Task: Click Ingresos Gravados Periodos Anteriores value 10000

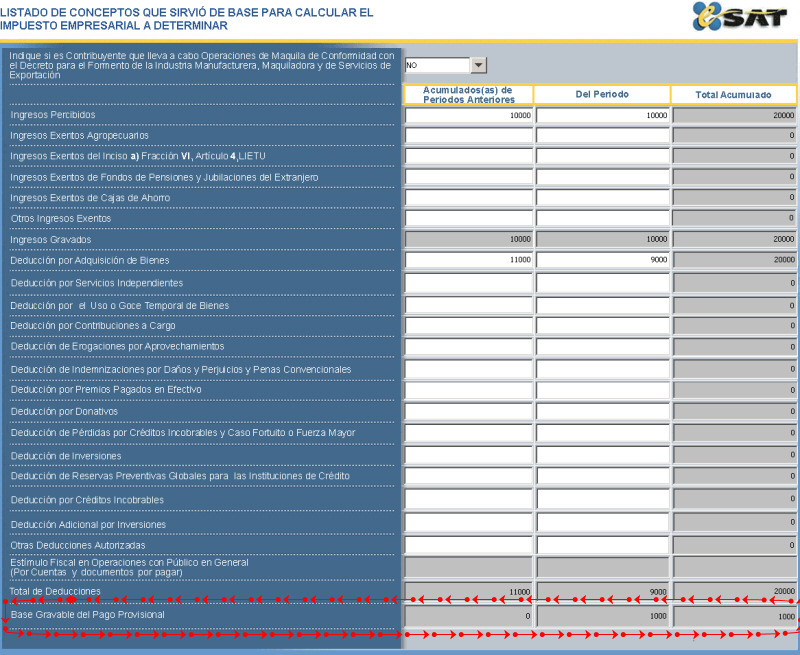Action: 469,239
